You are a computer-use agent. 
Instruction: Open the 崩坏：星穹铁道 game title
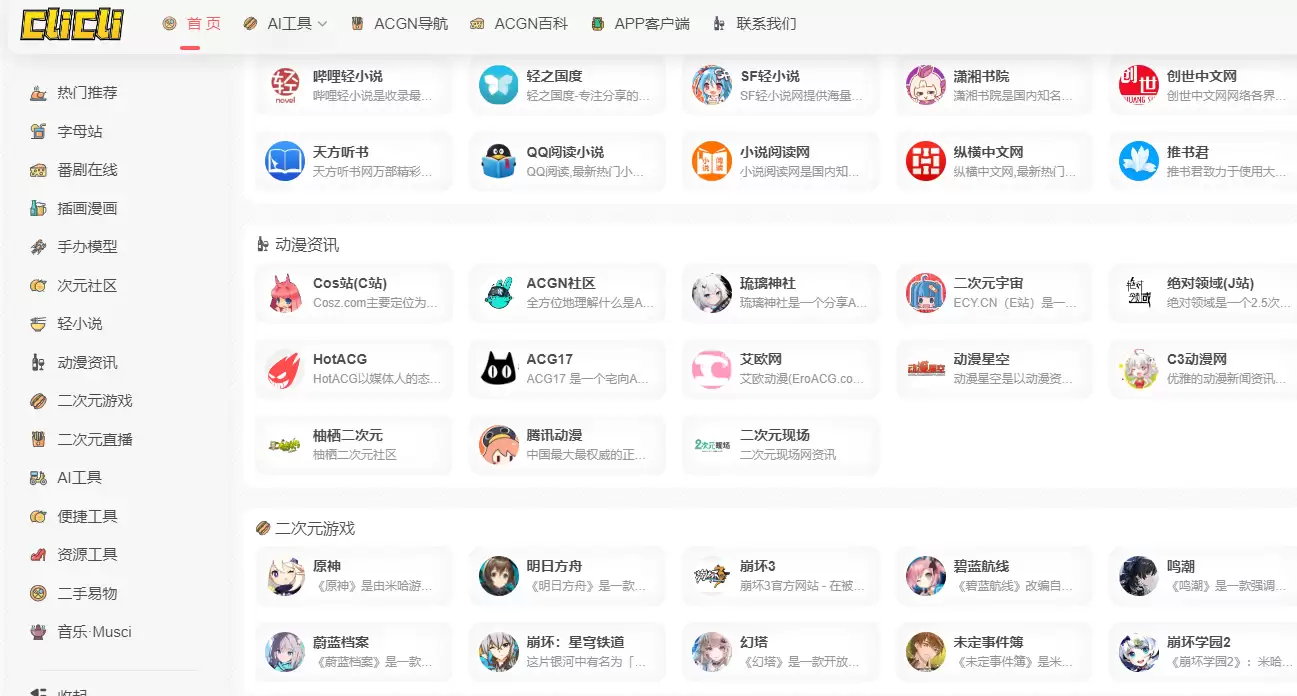point(576,642)
